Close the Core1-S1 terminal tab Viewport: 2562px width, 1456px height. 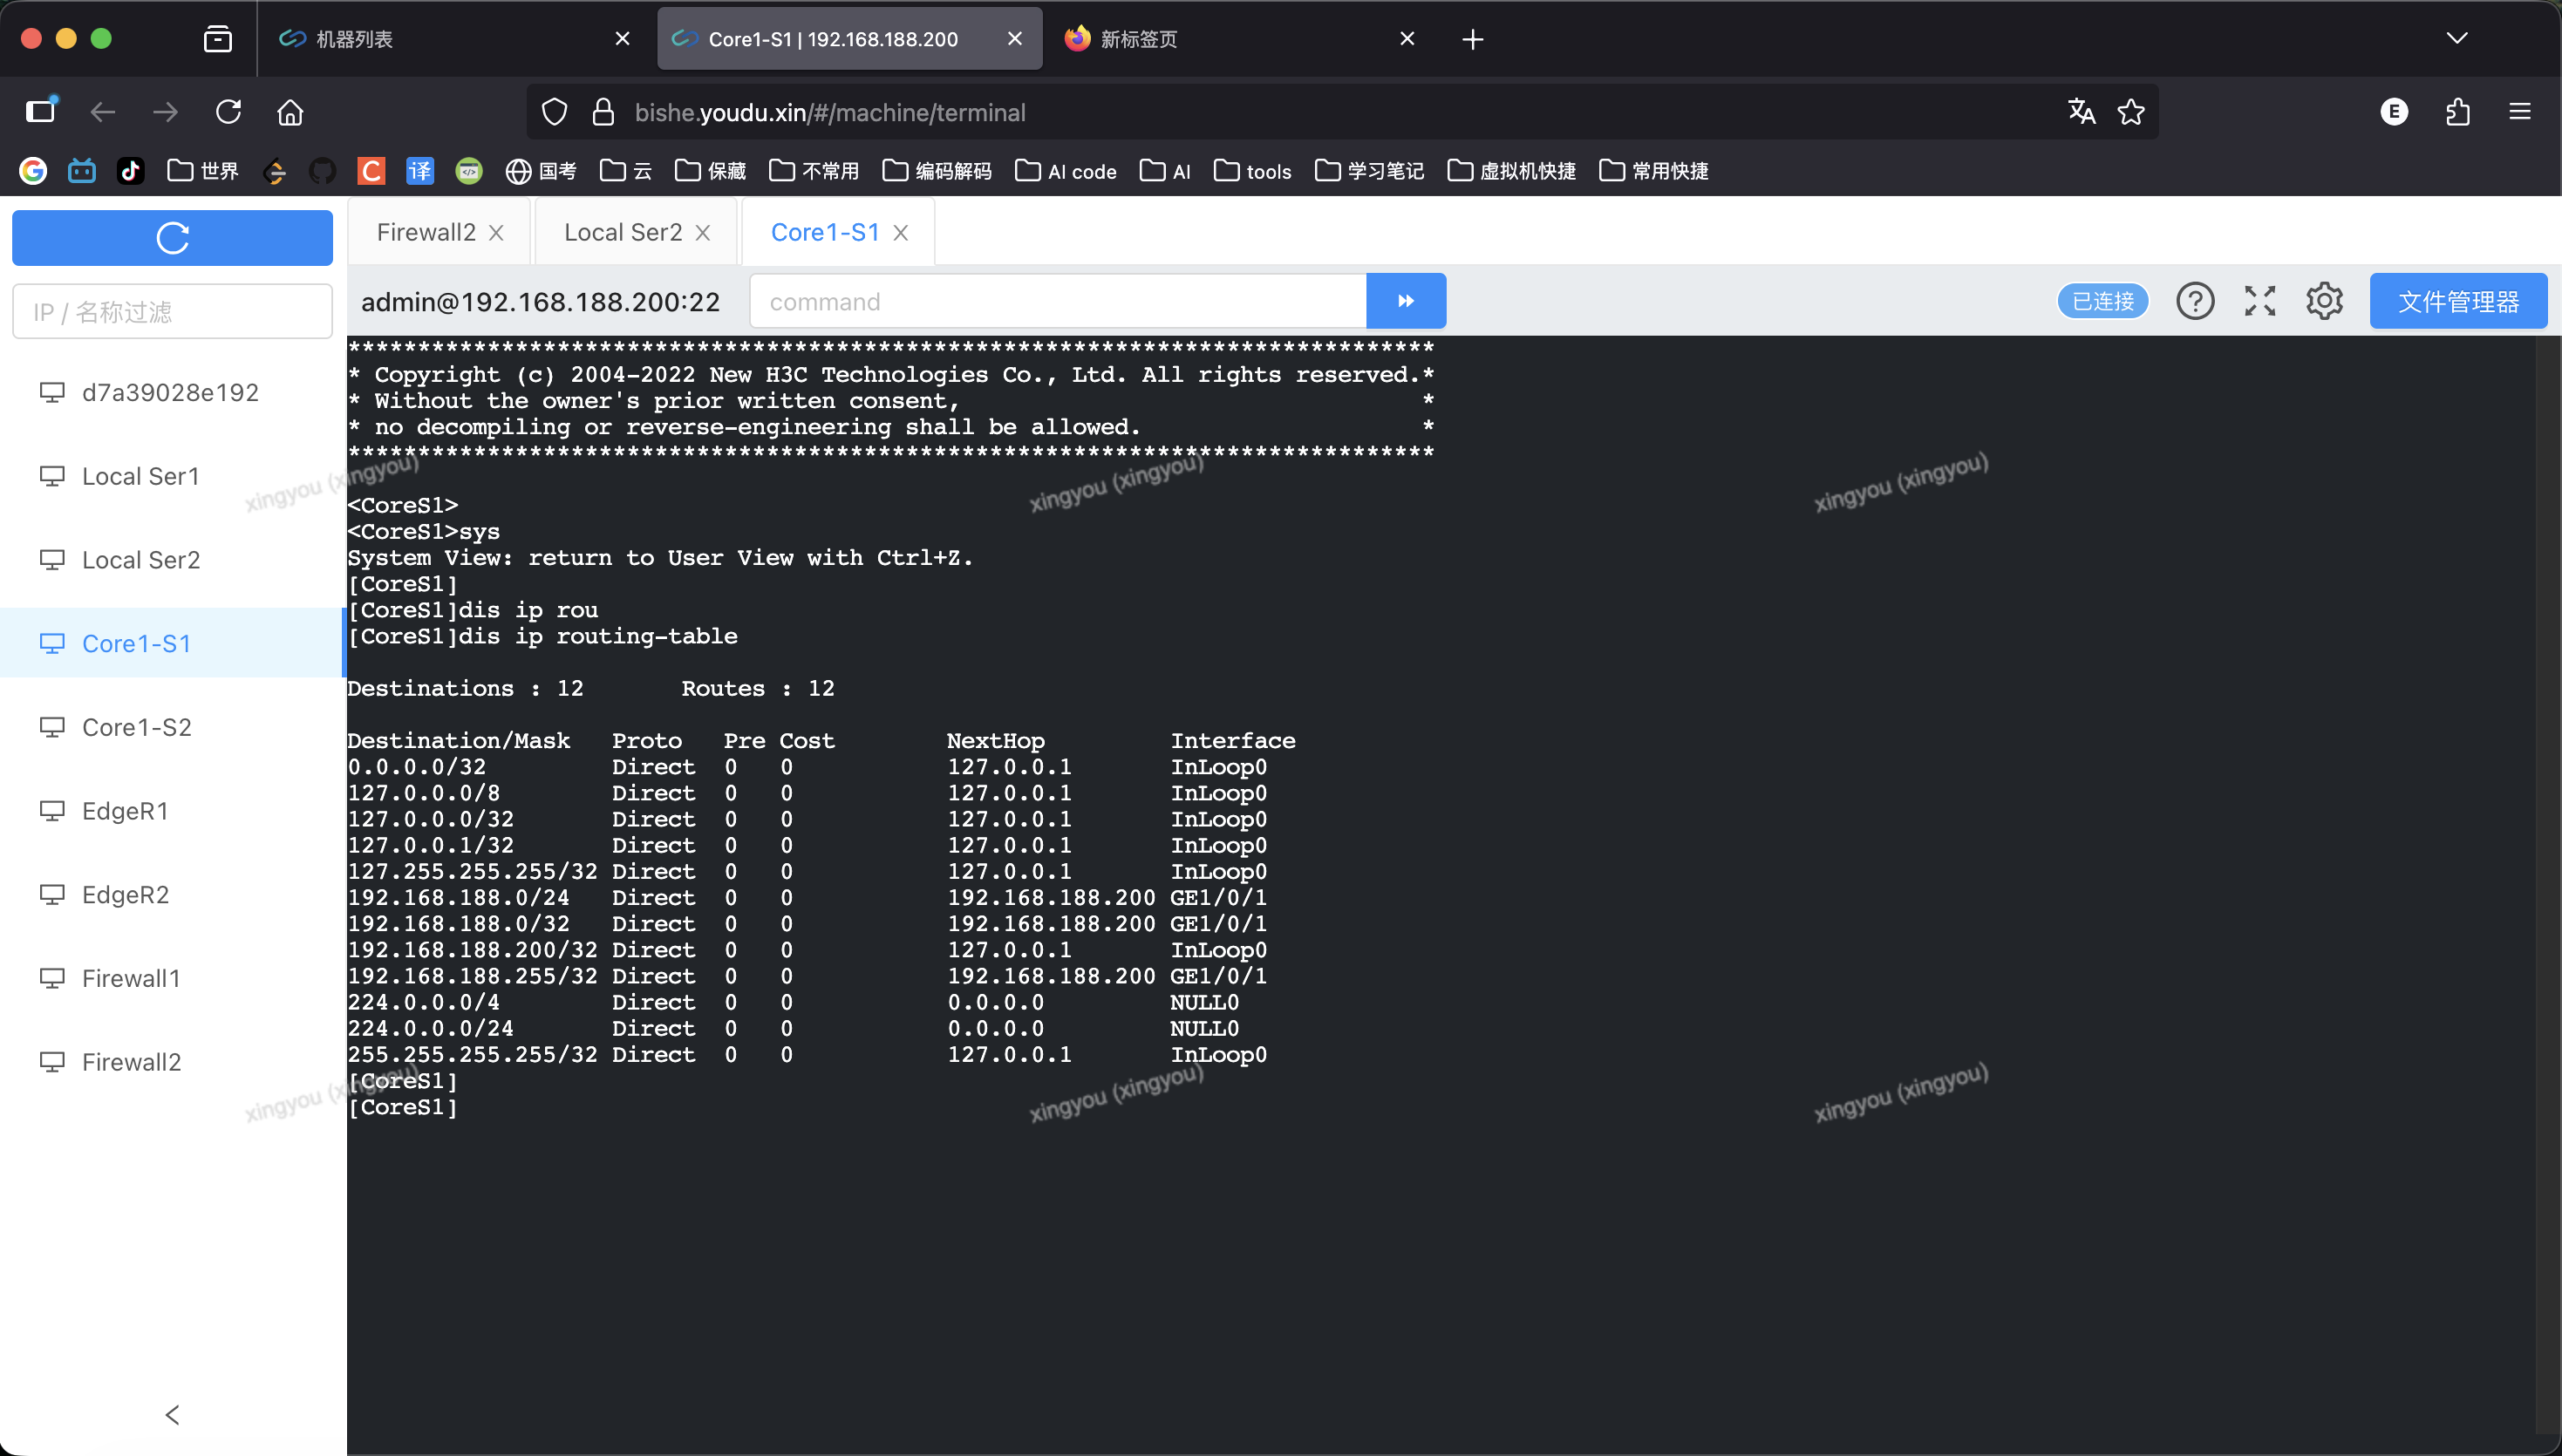pyautogui.click(x=901, y=233)
